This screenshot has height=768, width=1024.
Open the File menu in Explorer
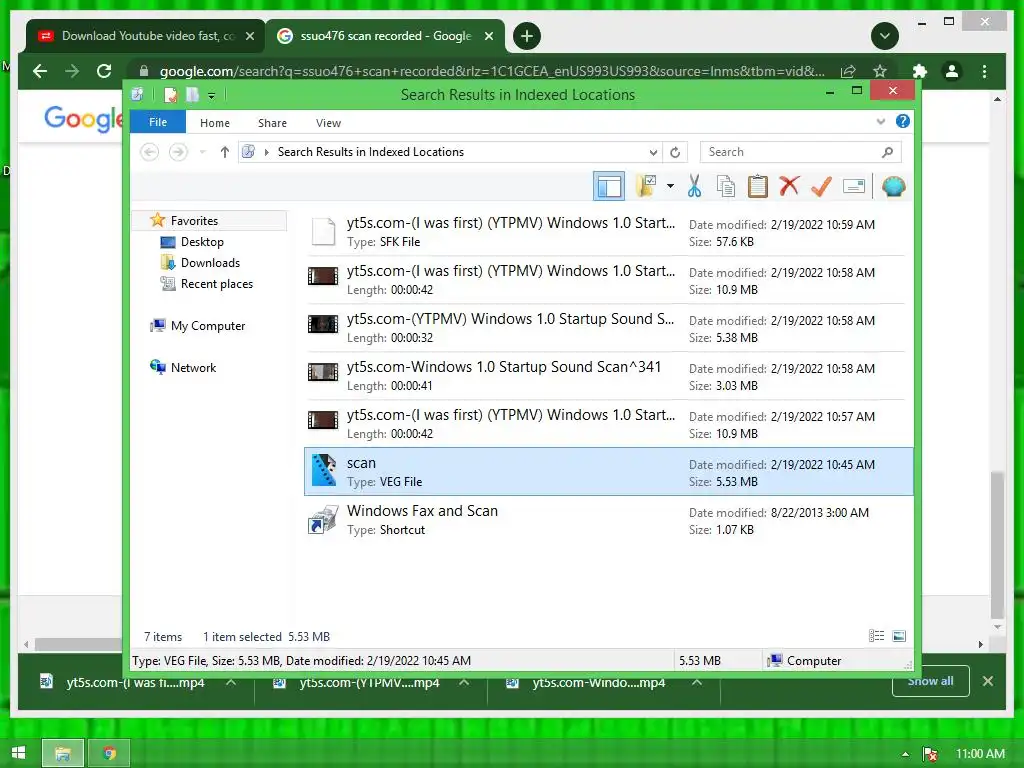pyautogui.click(x=158, y=122)
